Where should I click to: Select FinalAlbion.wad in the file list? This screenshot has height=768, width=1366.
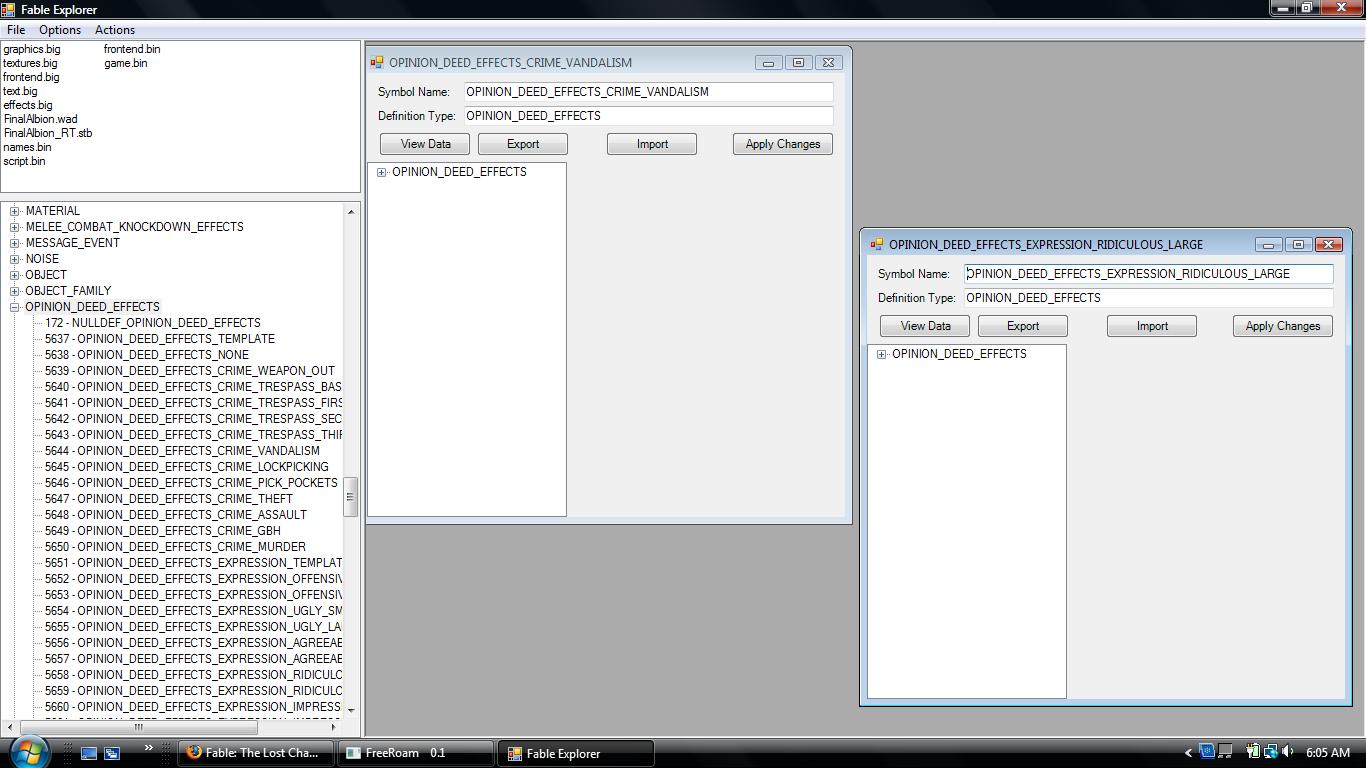click(40, 119)
